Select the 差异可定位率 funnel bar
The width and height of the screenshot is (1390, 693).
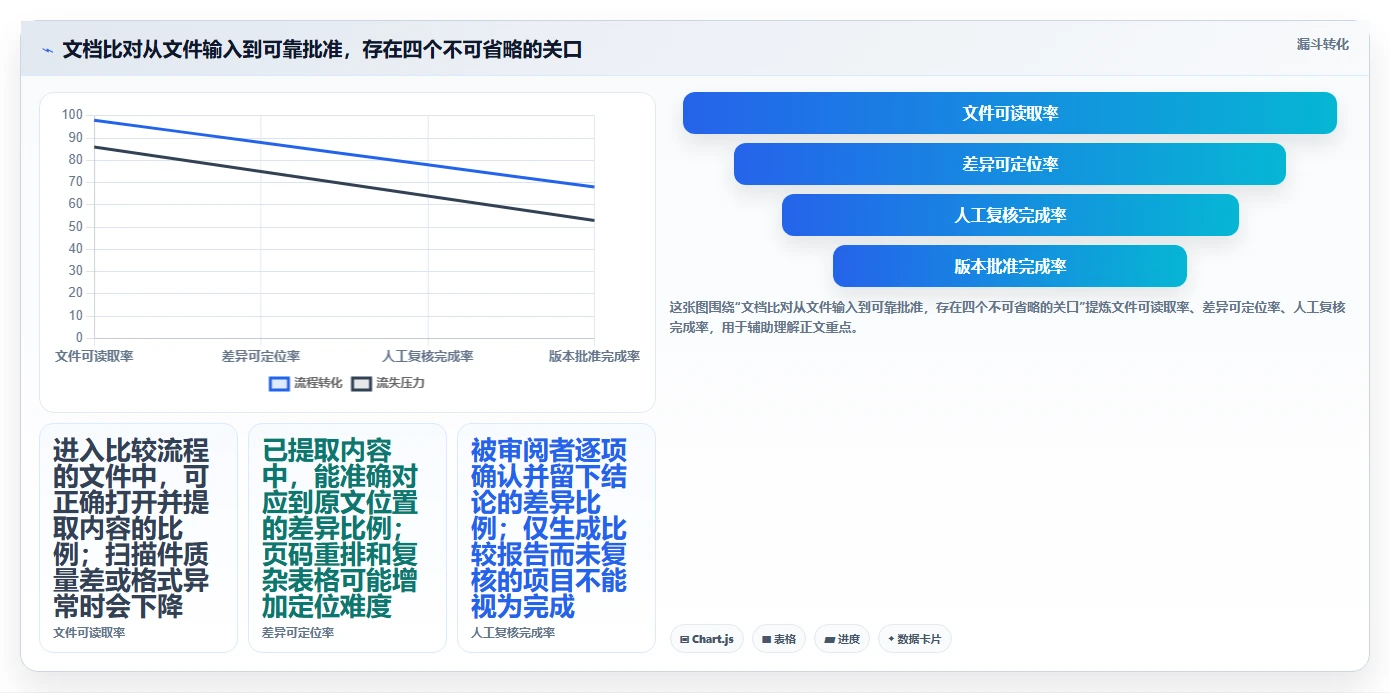click(x=1010, y=164)
